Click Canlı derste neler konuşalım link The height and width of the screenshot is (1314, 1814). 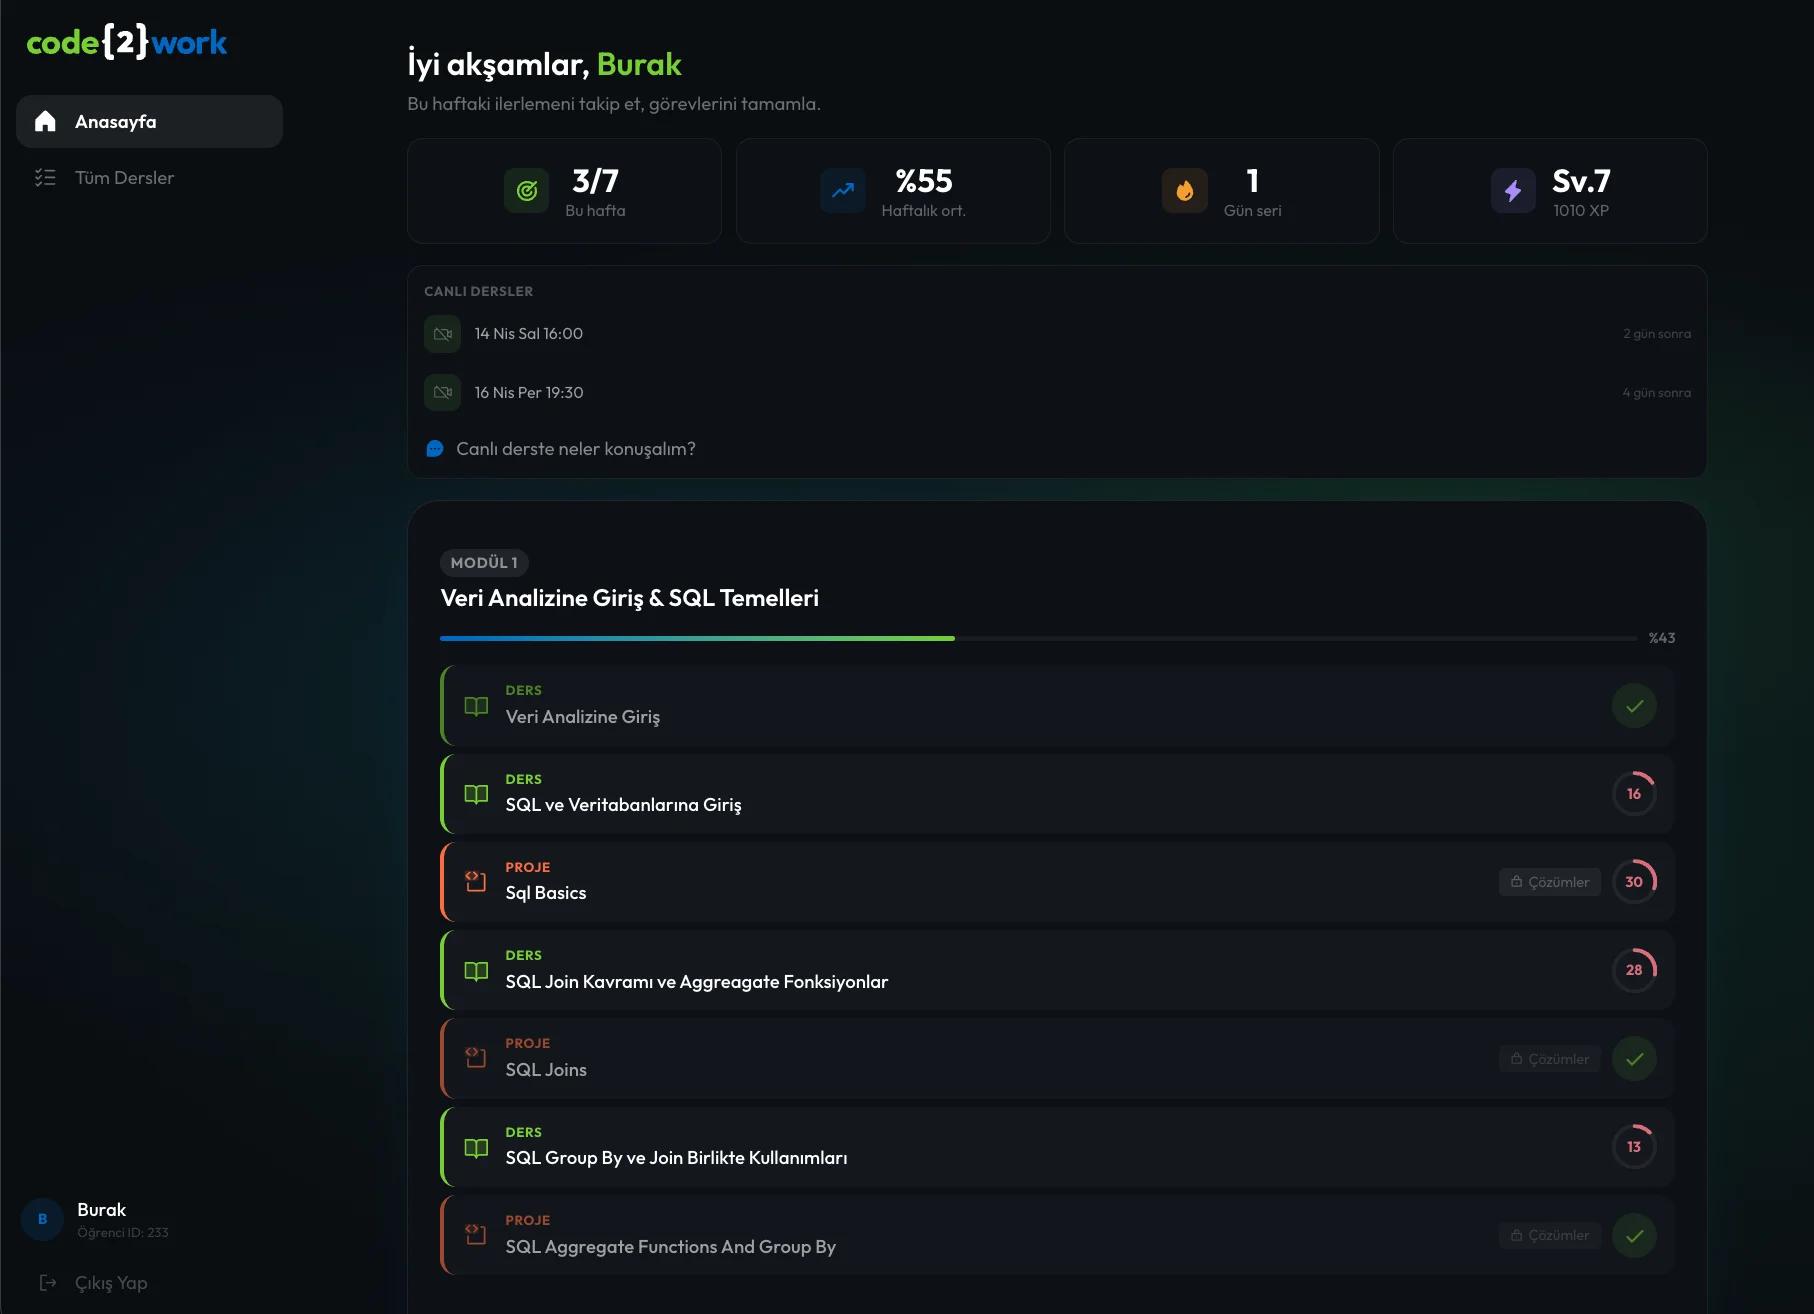[x=575, y=449]
